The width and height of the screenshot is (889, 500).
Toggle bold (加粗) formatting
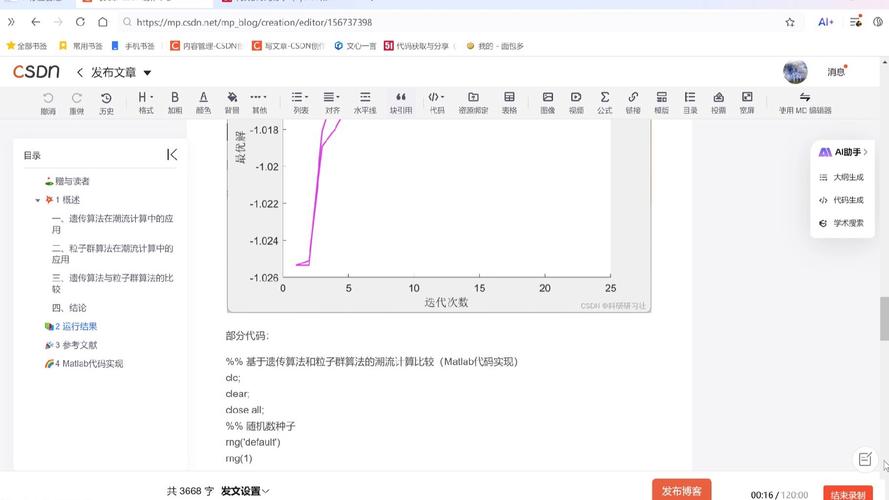(x=175, y=103)
